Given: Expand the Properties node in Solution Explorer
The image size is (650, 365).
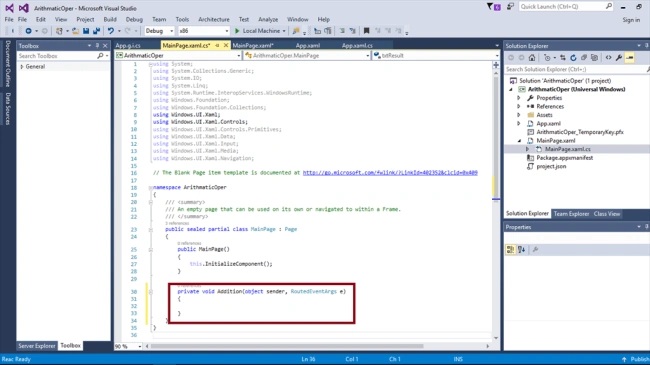Looking at the screenshot, I should click(519, 98).
